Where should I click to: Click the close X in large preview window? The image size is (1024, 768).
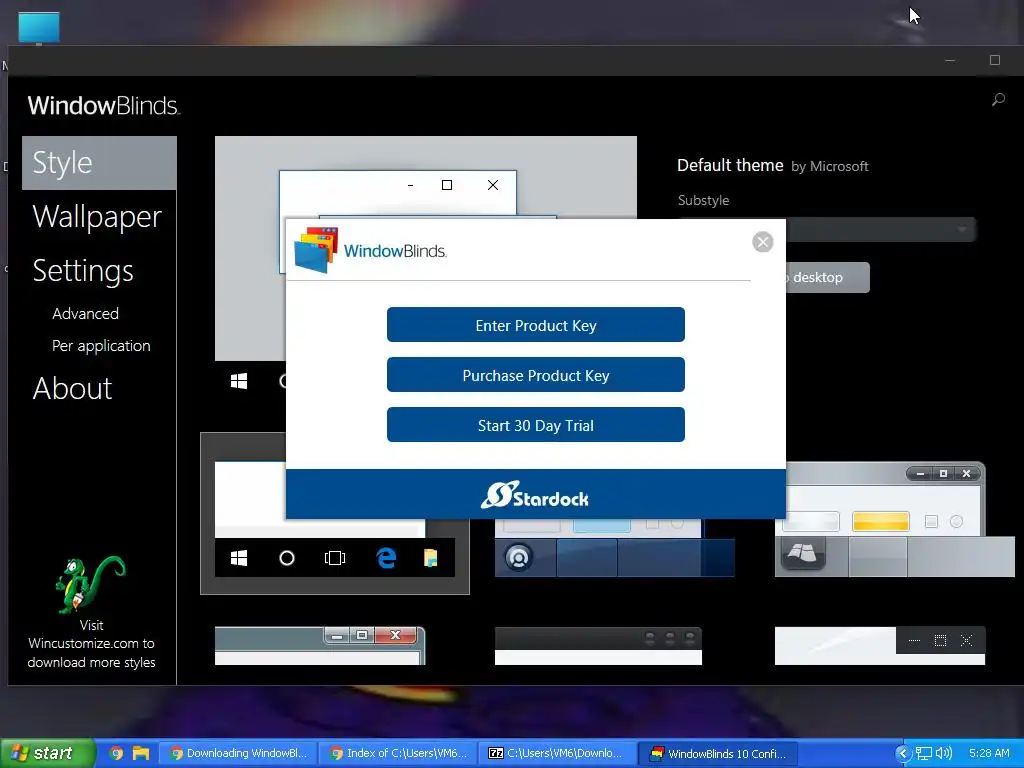[493, 185]
